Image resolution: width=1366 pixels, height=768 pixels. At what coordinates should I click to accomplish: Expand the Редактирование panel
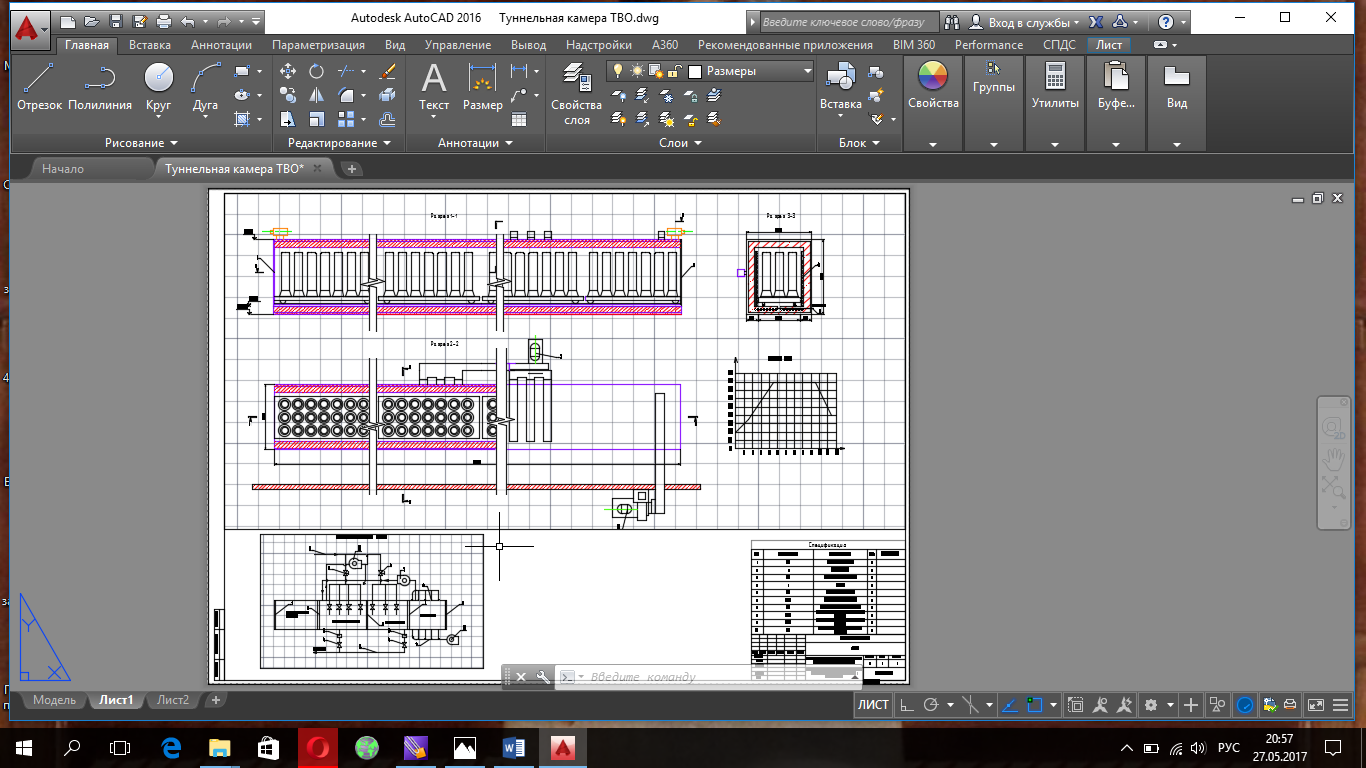pyautogui.click(x=339, y=143)
